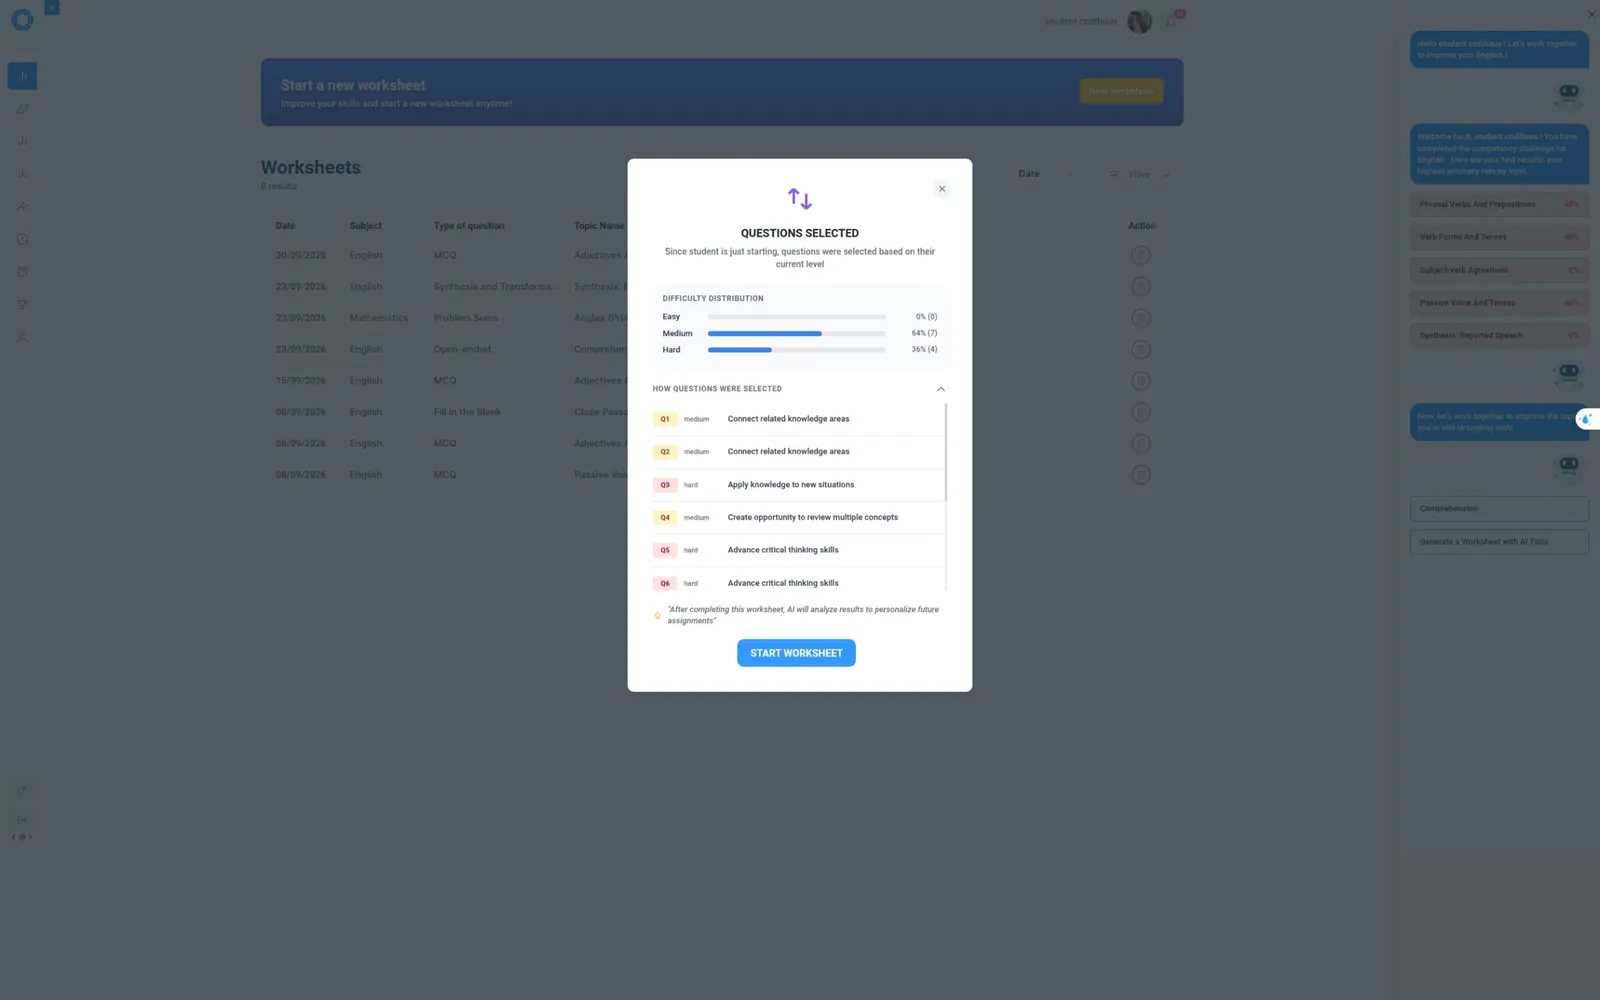Click Passive Voice And Tenses result
This screenshot has width=1600, height=1000.
point(1499,303)
